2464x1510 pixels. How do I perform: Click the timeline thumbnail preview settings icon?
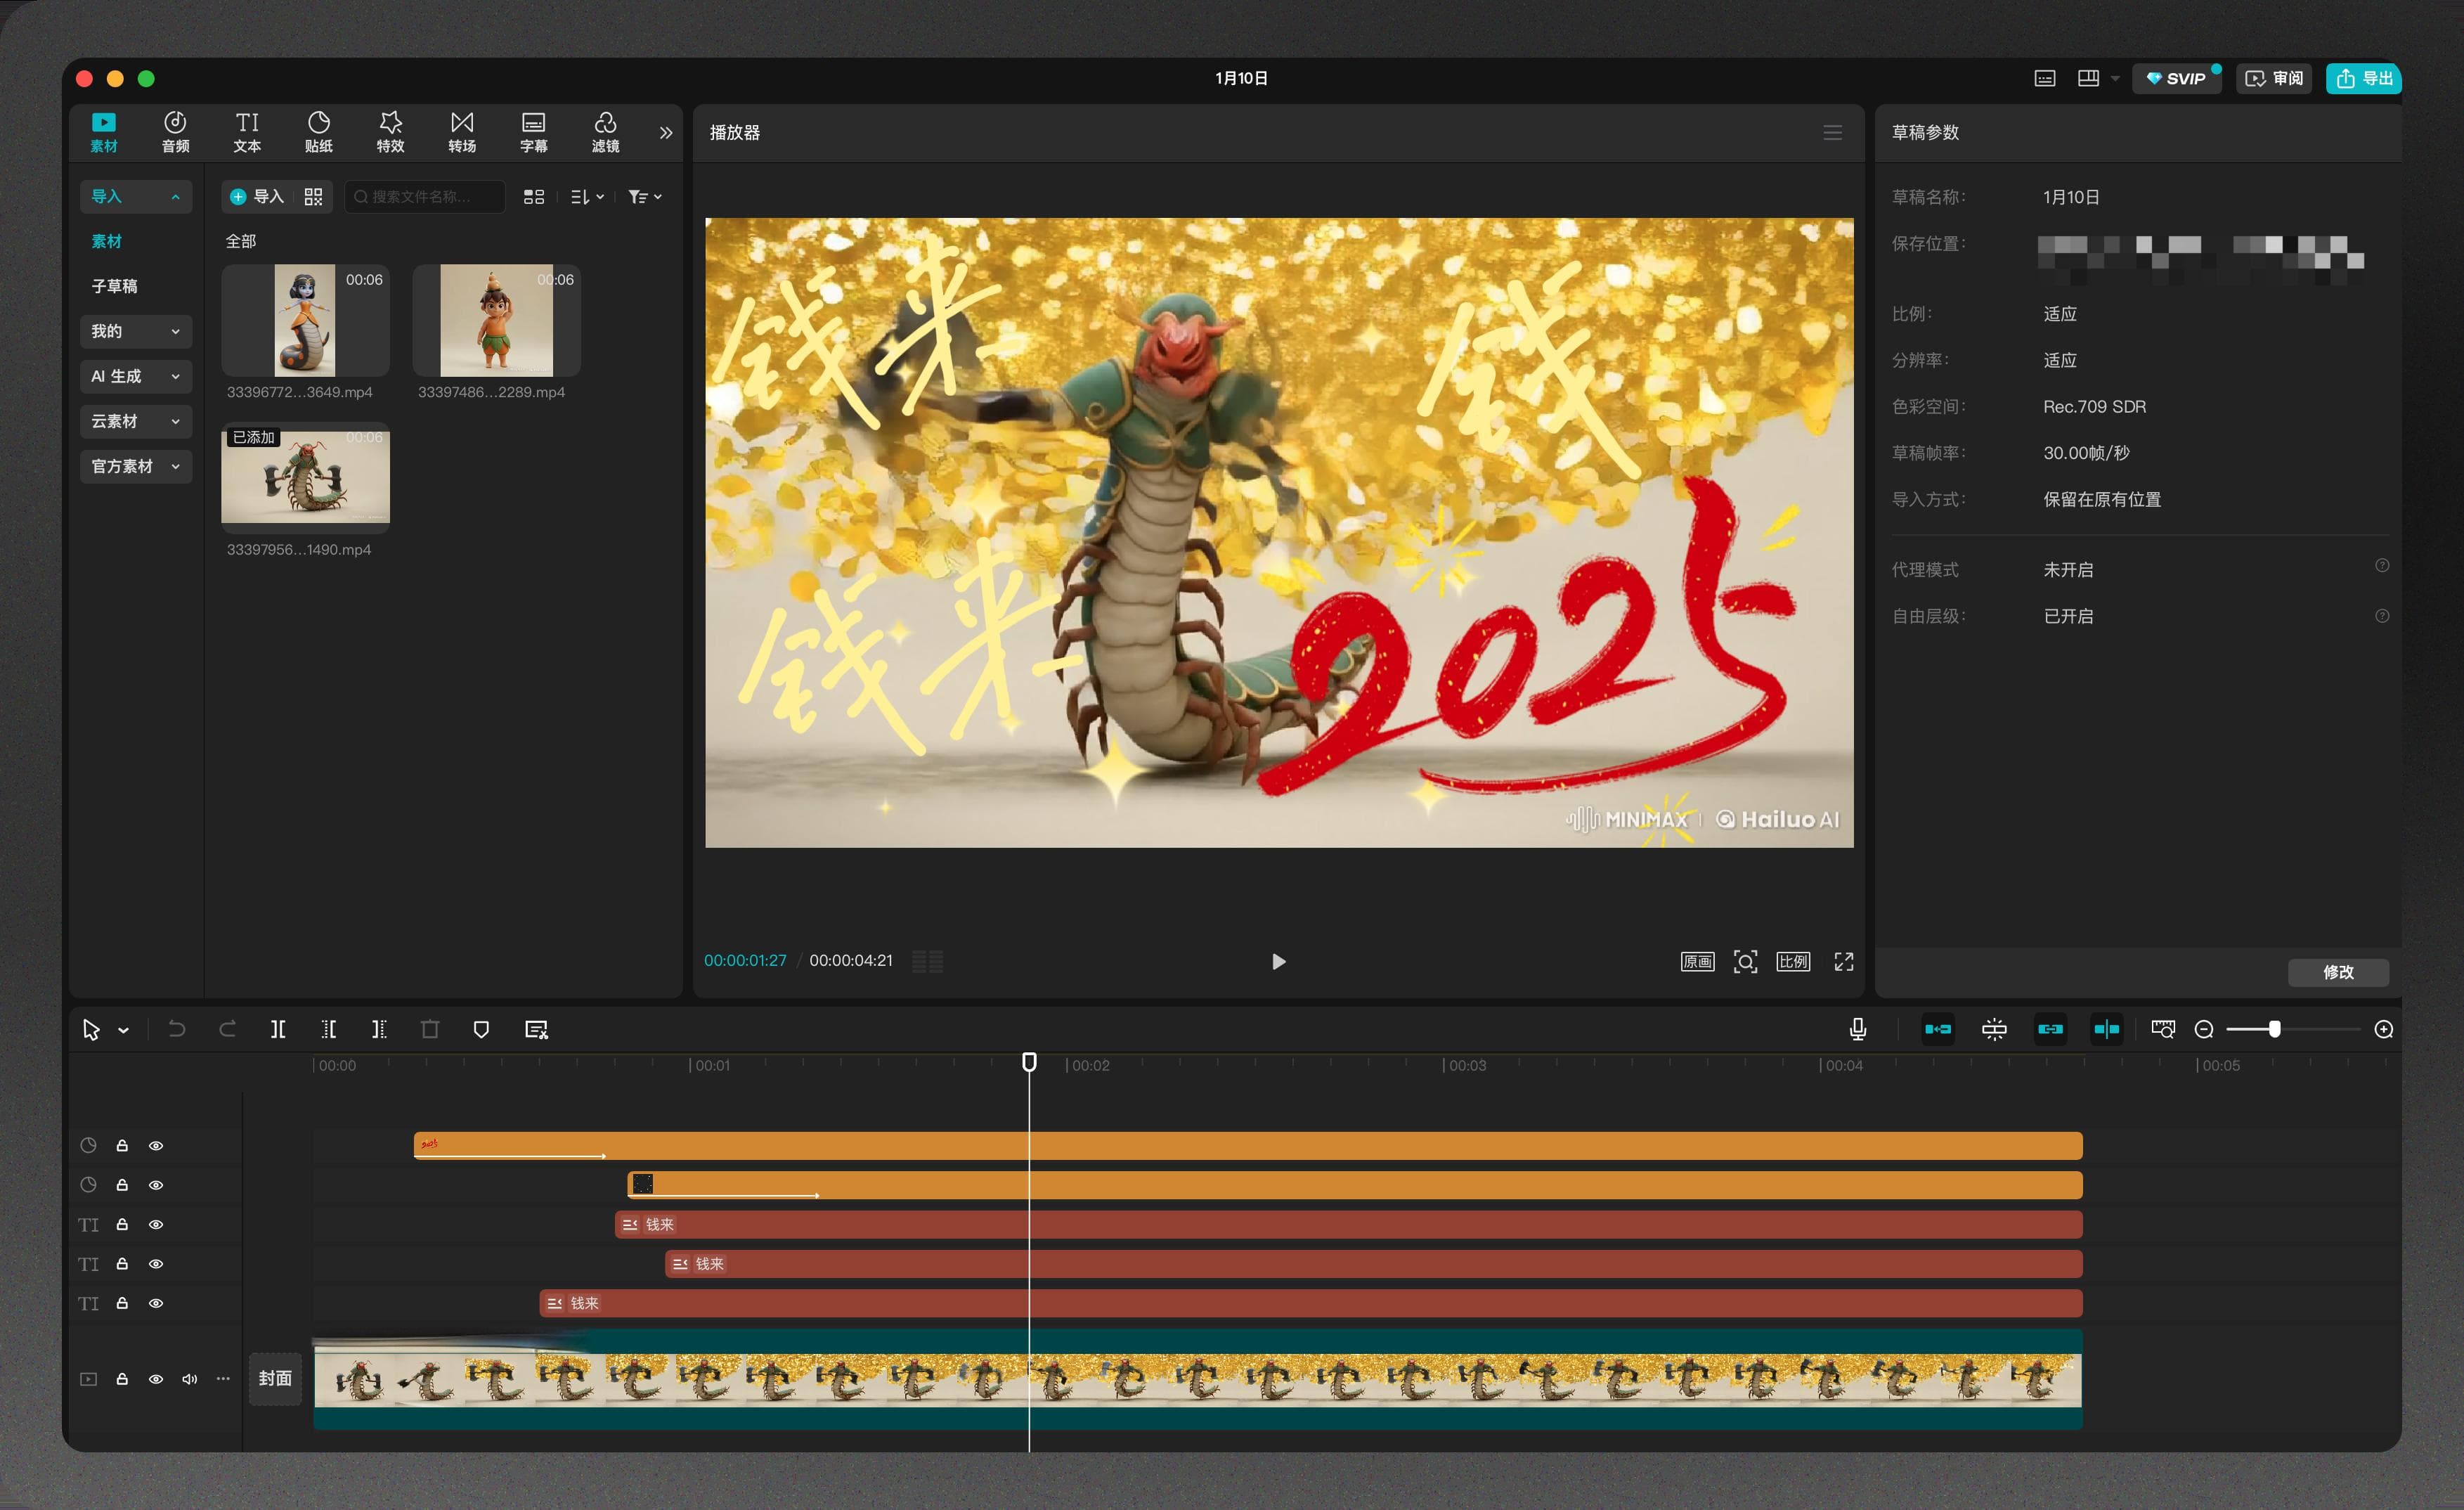tap(2163, 1029)
